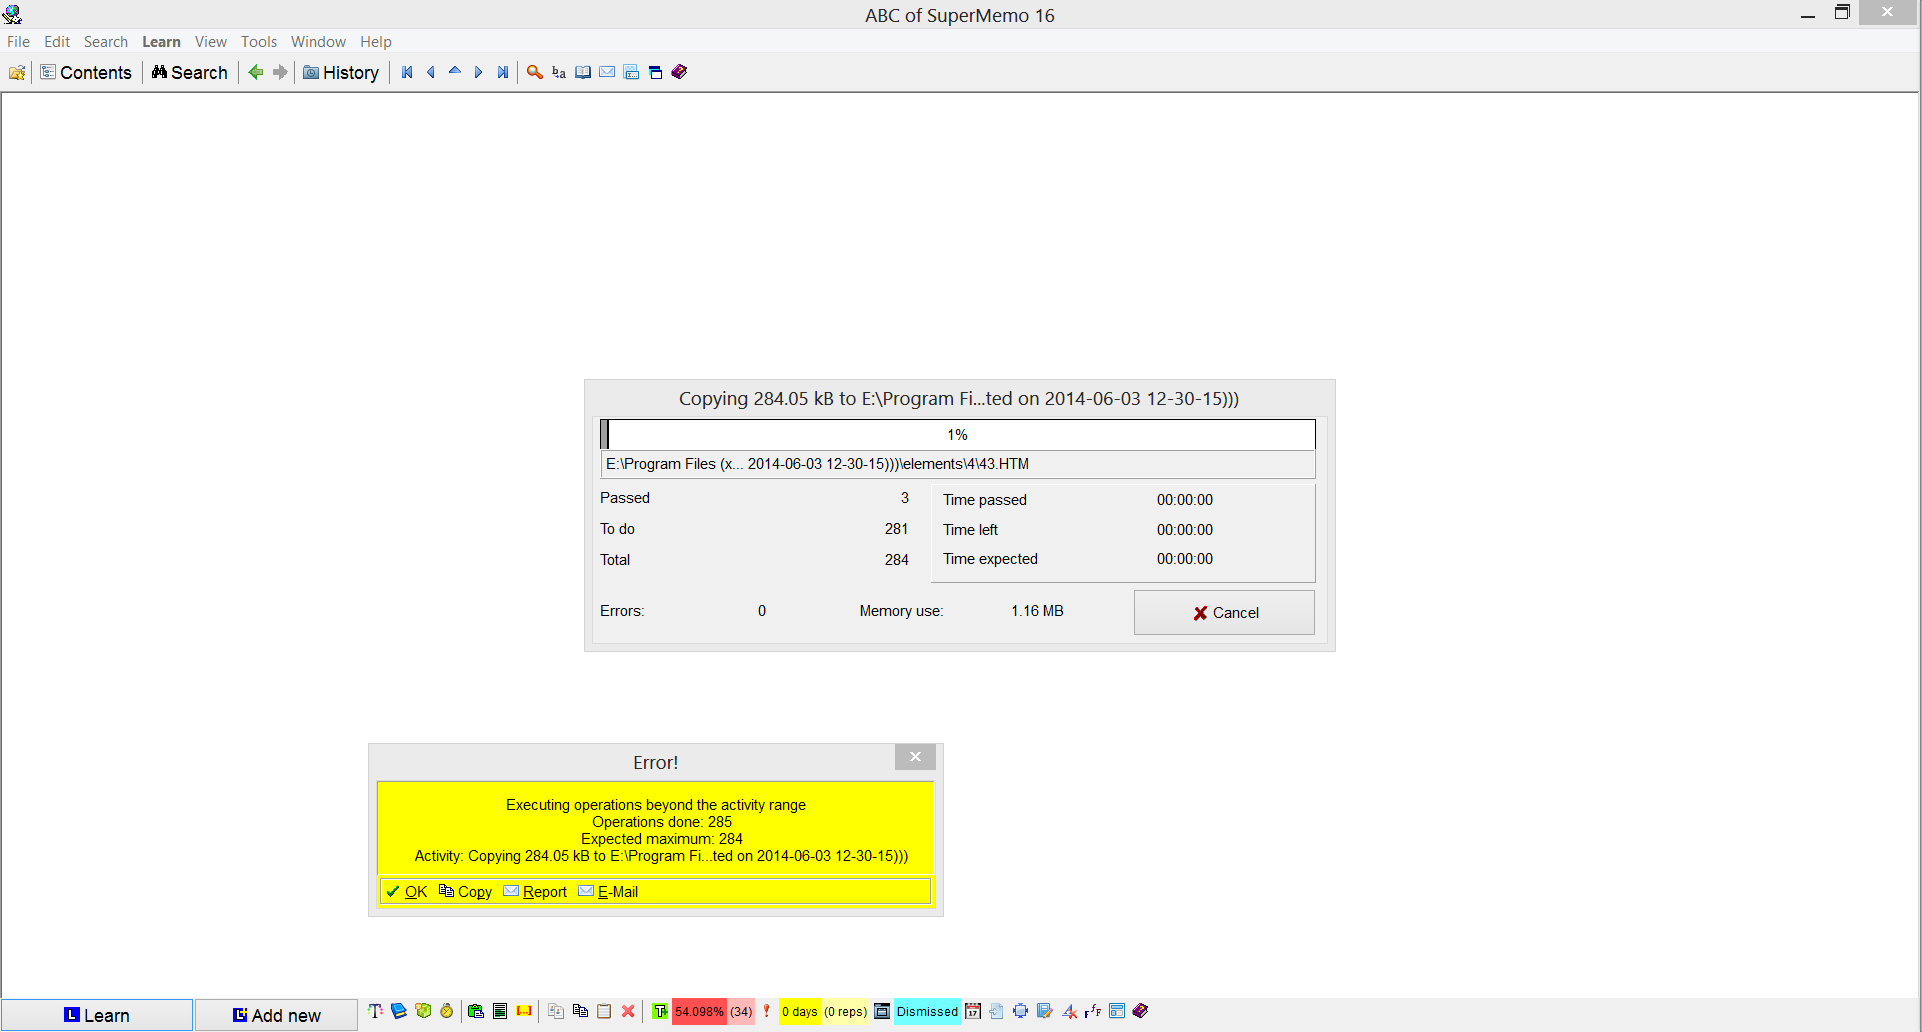Open the Learn menu

pos(161,42)
